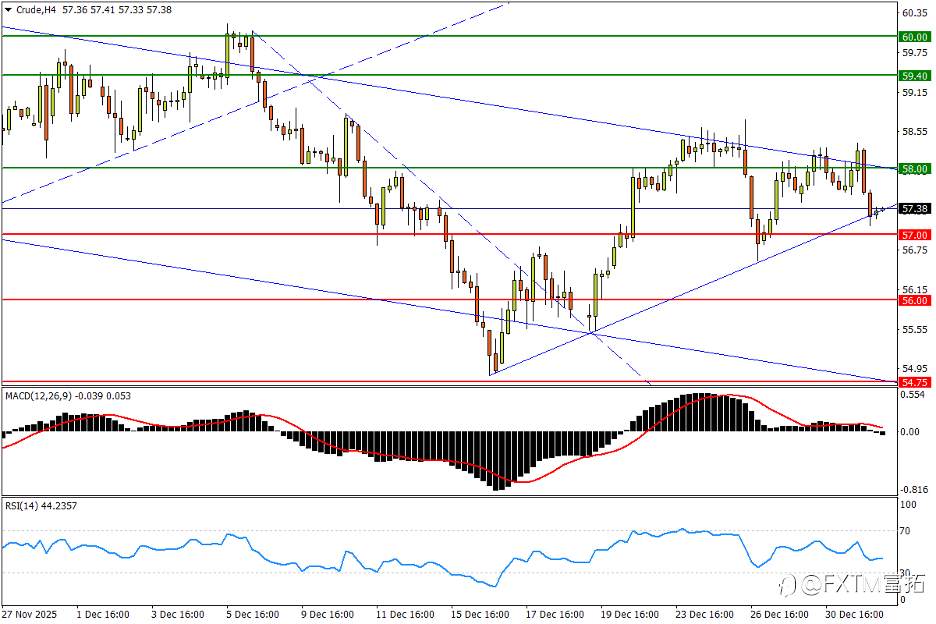The image size is (936, 624).
Task: Select the 55.55 price axis value
Action: pos(915,330)
